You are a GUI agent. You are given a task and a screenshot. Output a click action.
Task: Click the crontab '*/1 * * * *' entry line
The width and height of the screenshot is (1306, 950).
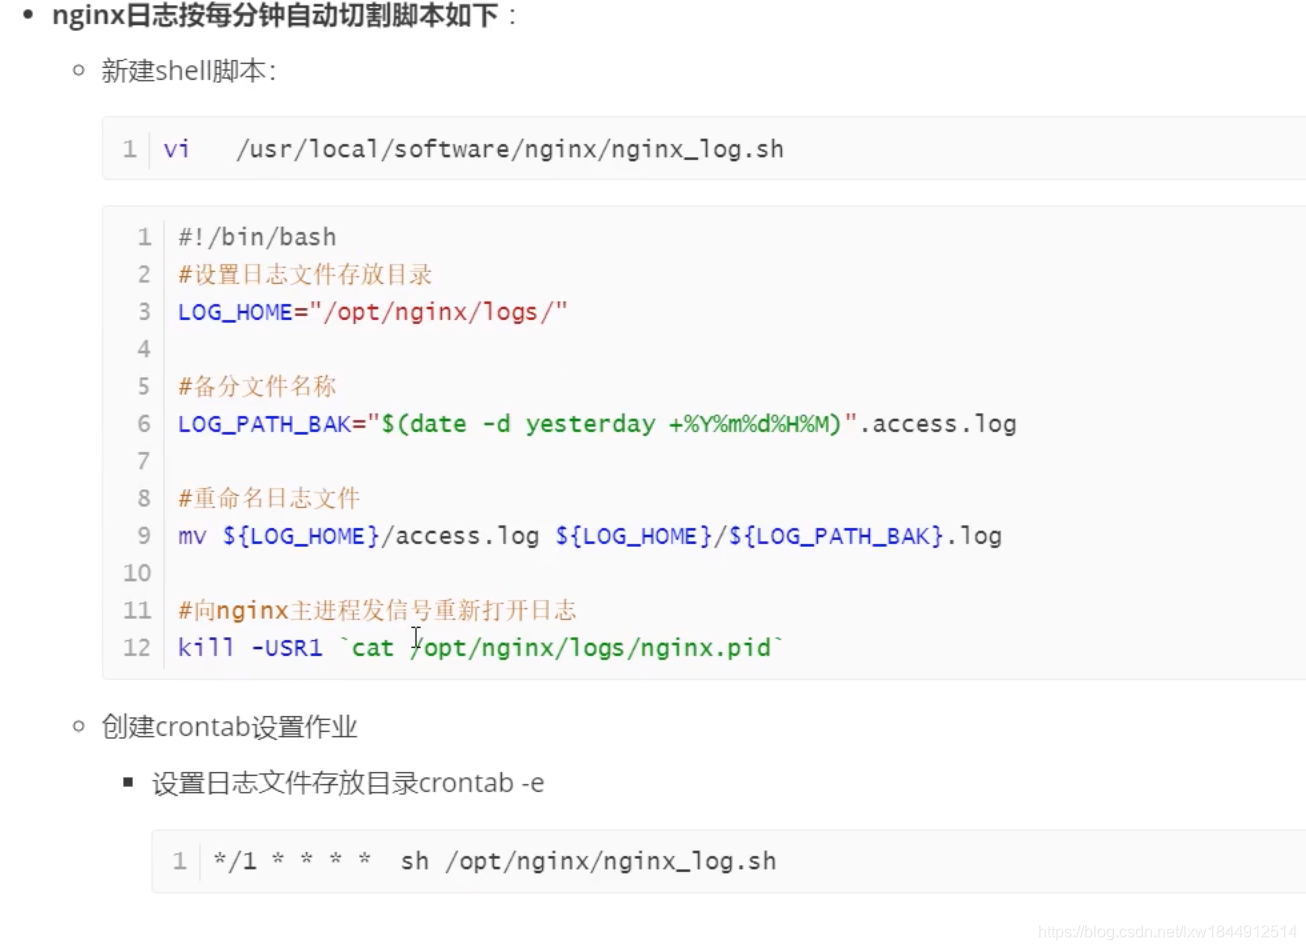(495, 861)
